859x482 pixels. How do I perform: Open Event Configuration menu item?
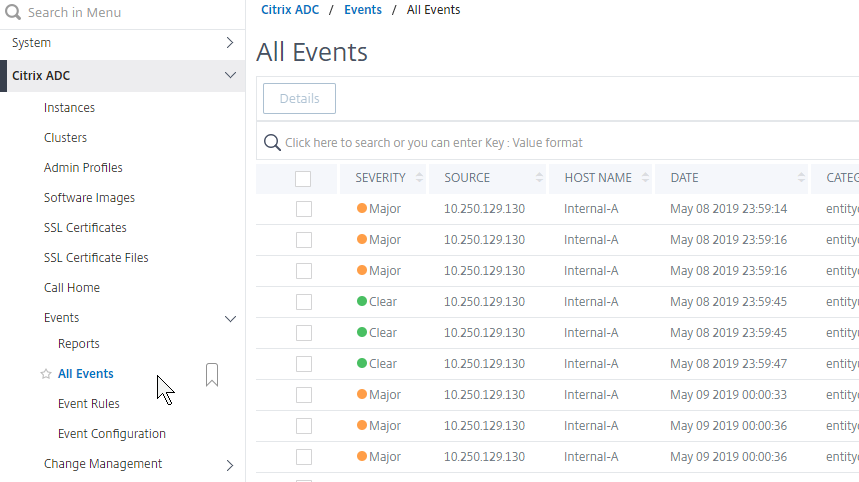point(112,434)
